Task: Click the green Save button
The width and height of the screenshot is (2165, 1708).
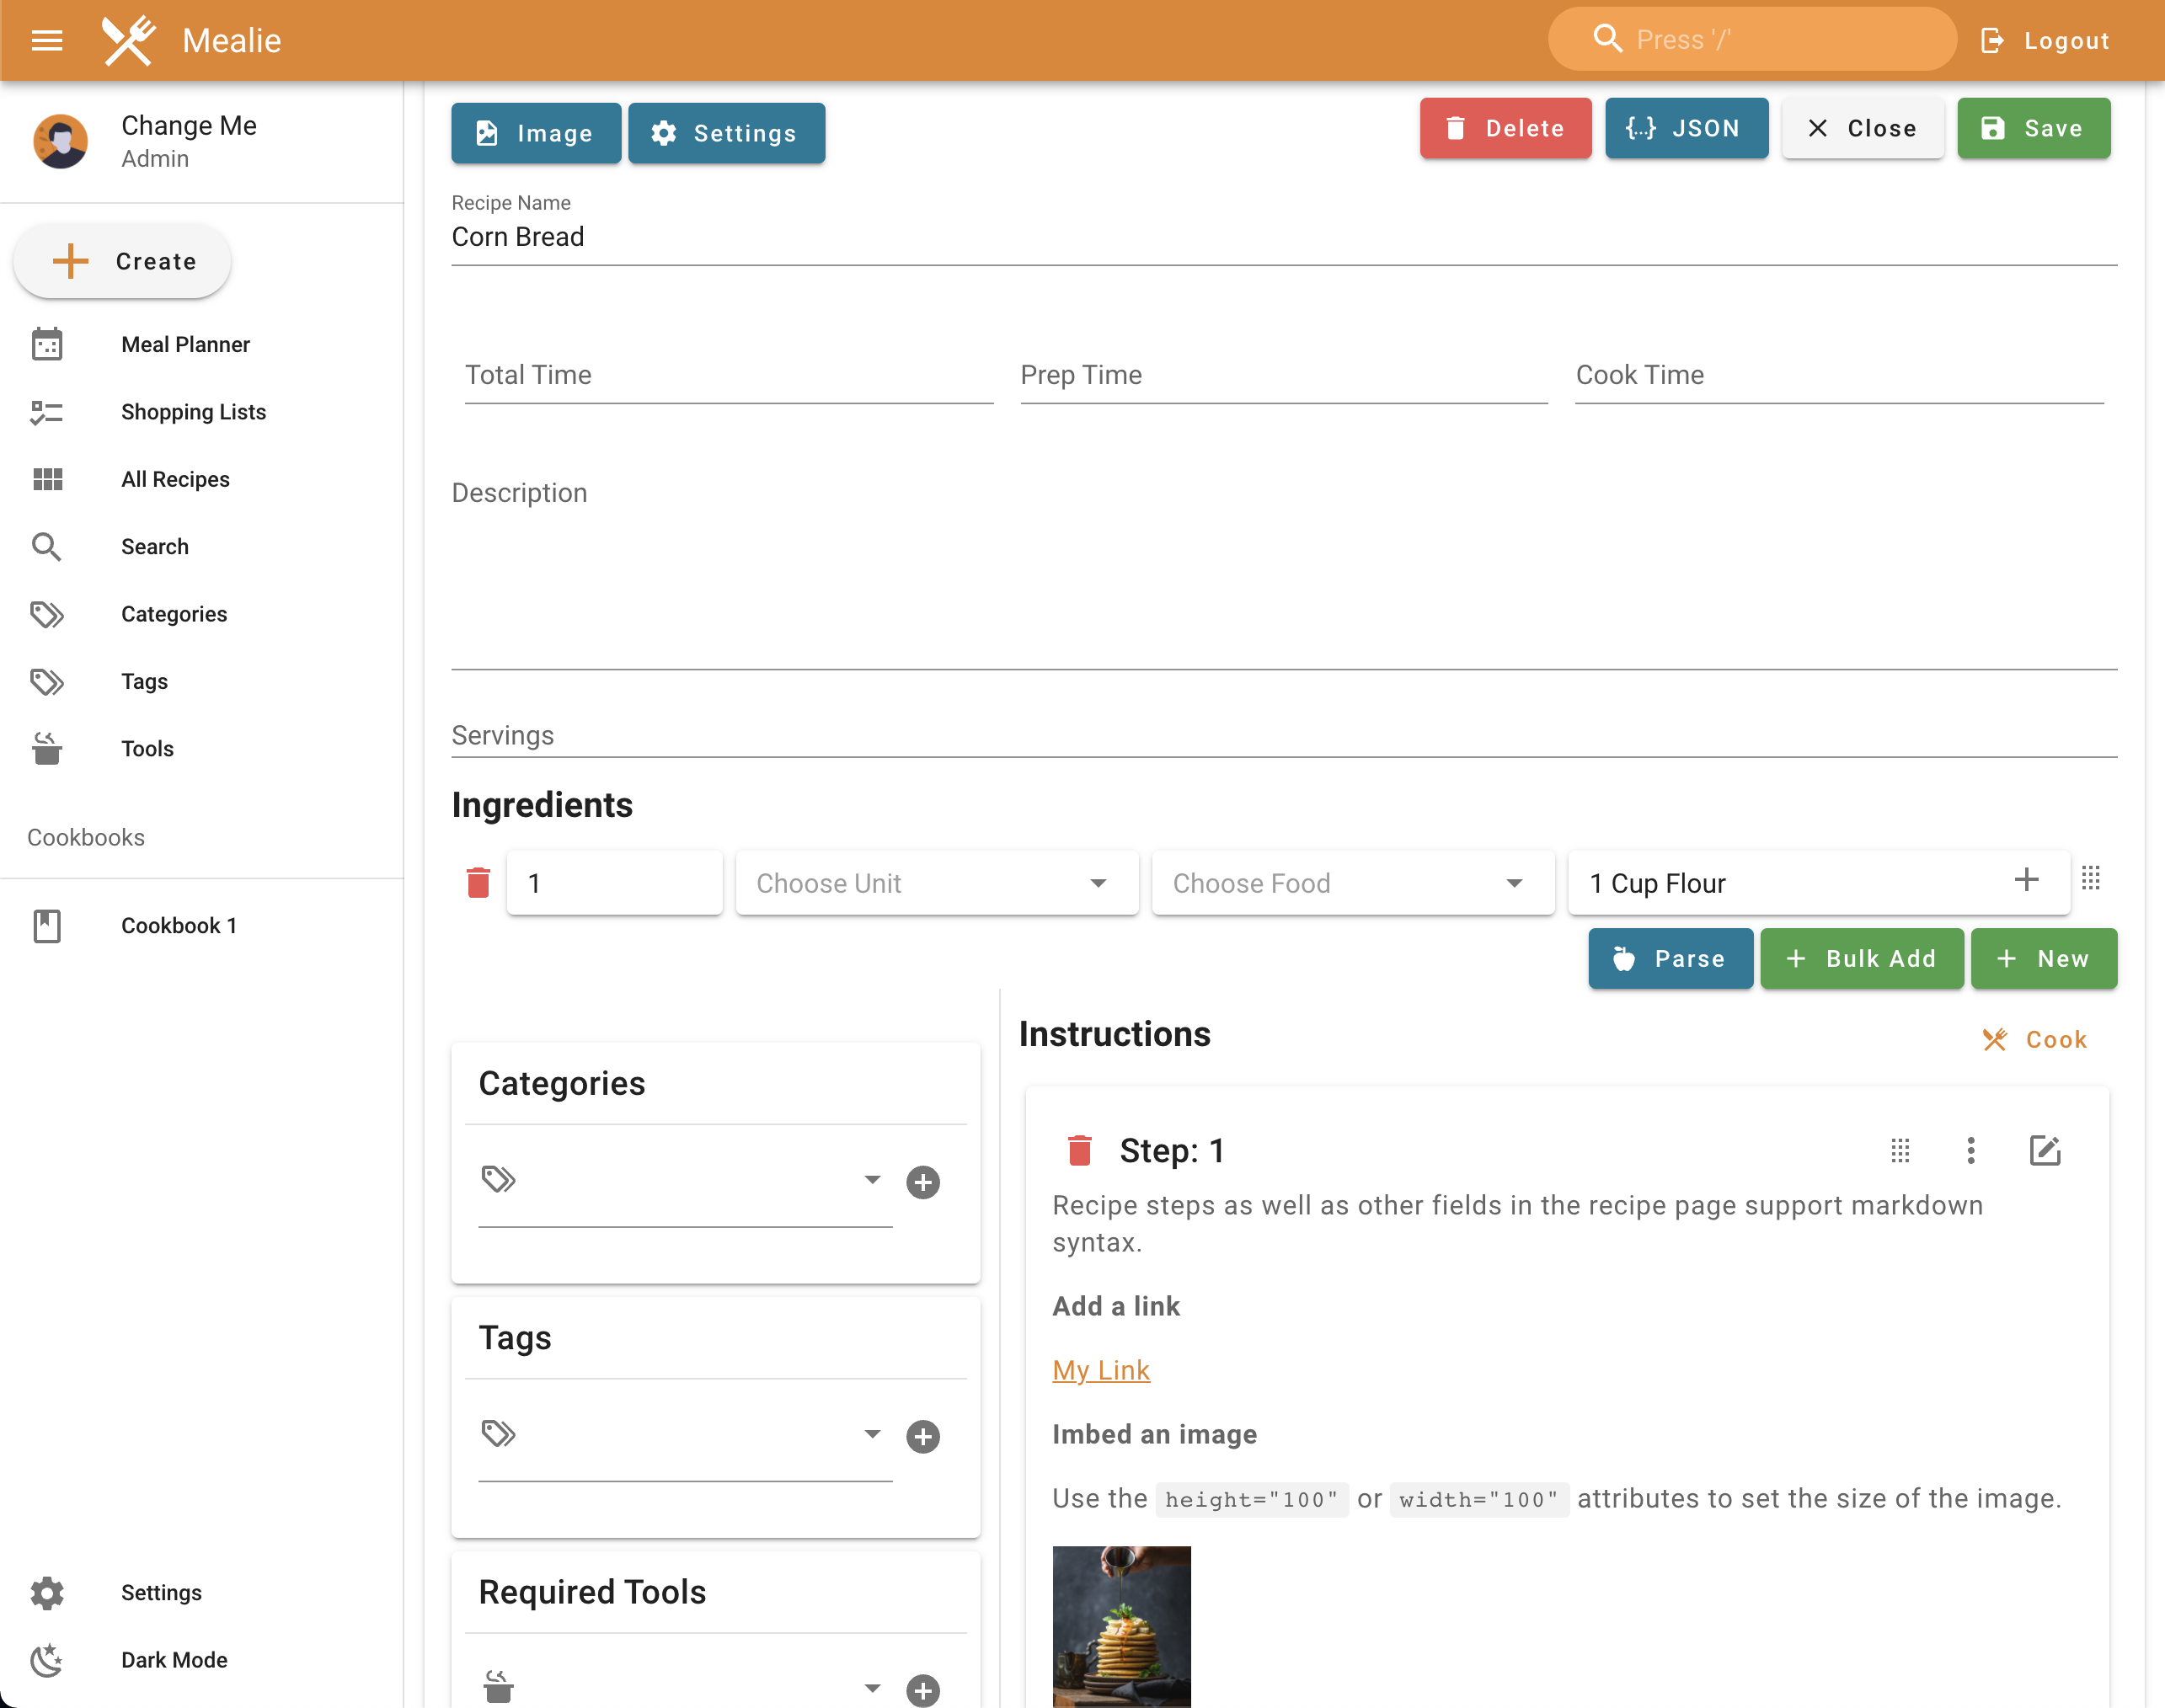Action: (2033, 128)
